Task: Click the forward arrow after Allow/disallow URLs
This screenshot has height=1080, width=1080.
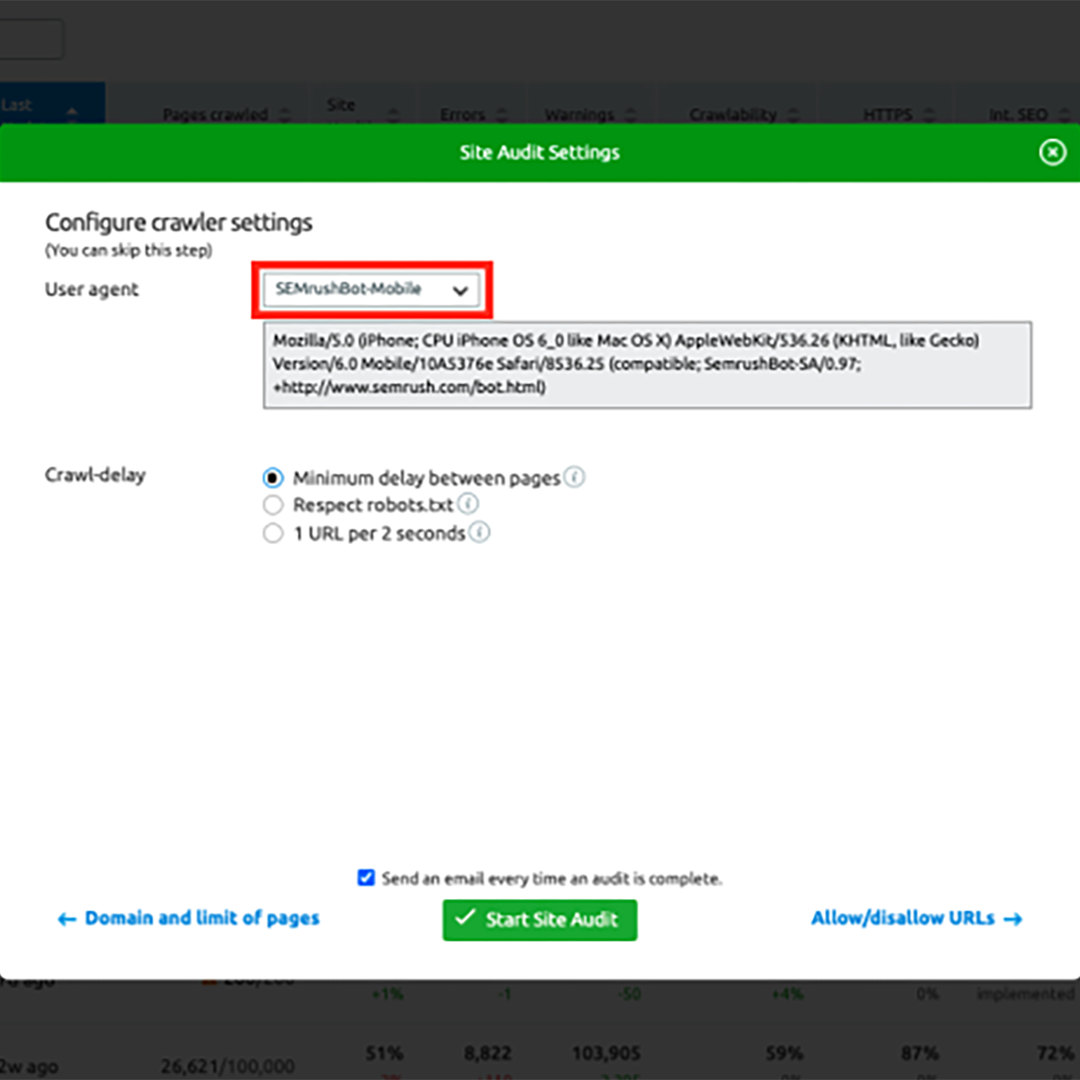Action: point(1012,918)
